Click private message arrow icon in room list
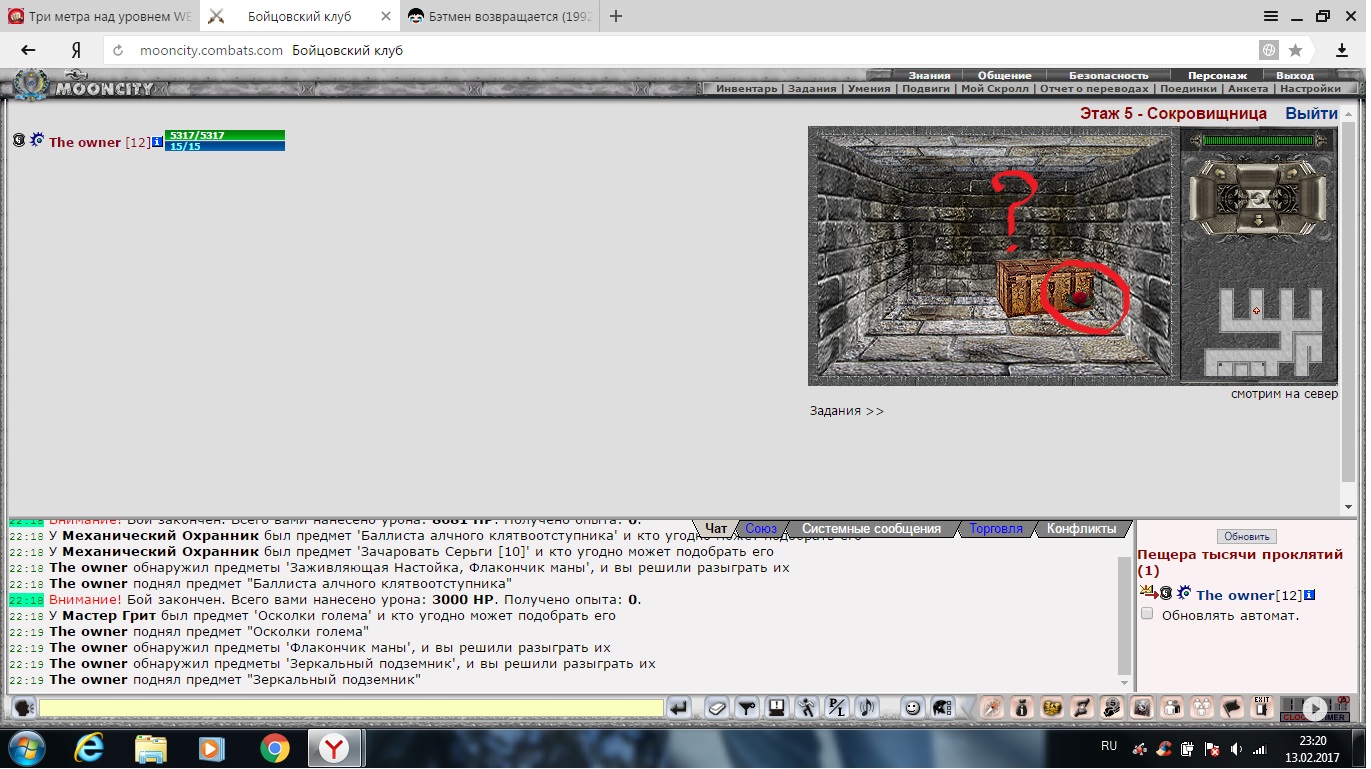This screenshot has width=1371, height=769. [1147, 593]
